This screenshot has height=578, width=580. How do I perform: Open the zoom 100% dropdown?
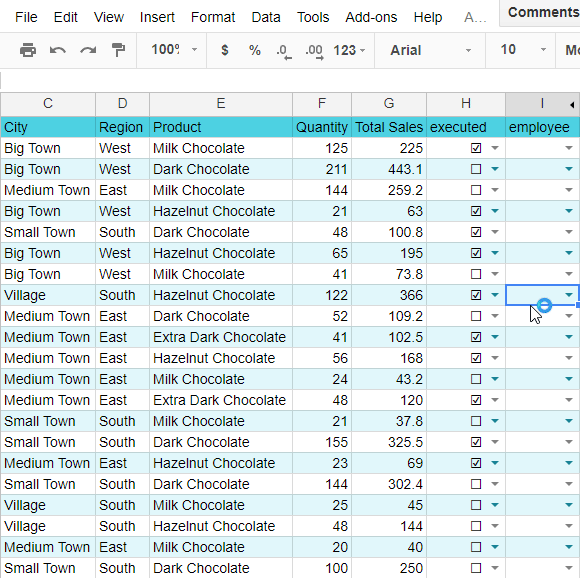(x=173, y=50)
